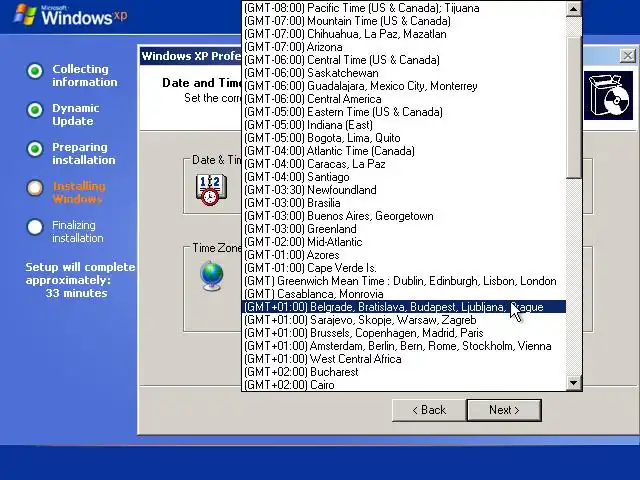Go to the Next setup page
The width and height of the screenshot is (640, 480).
coord(504,410)
